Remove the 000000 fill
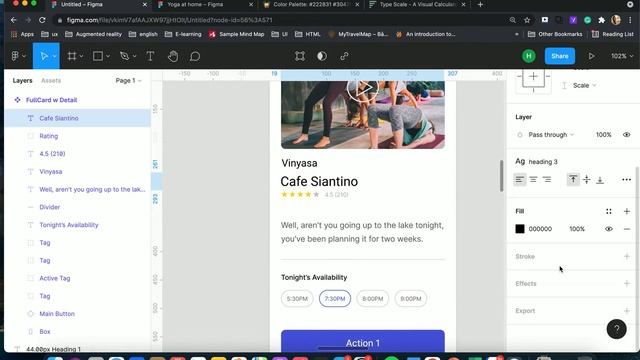Screen dimensions: 640x360 [x=627, y=229]
